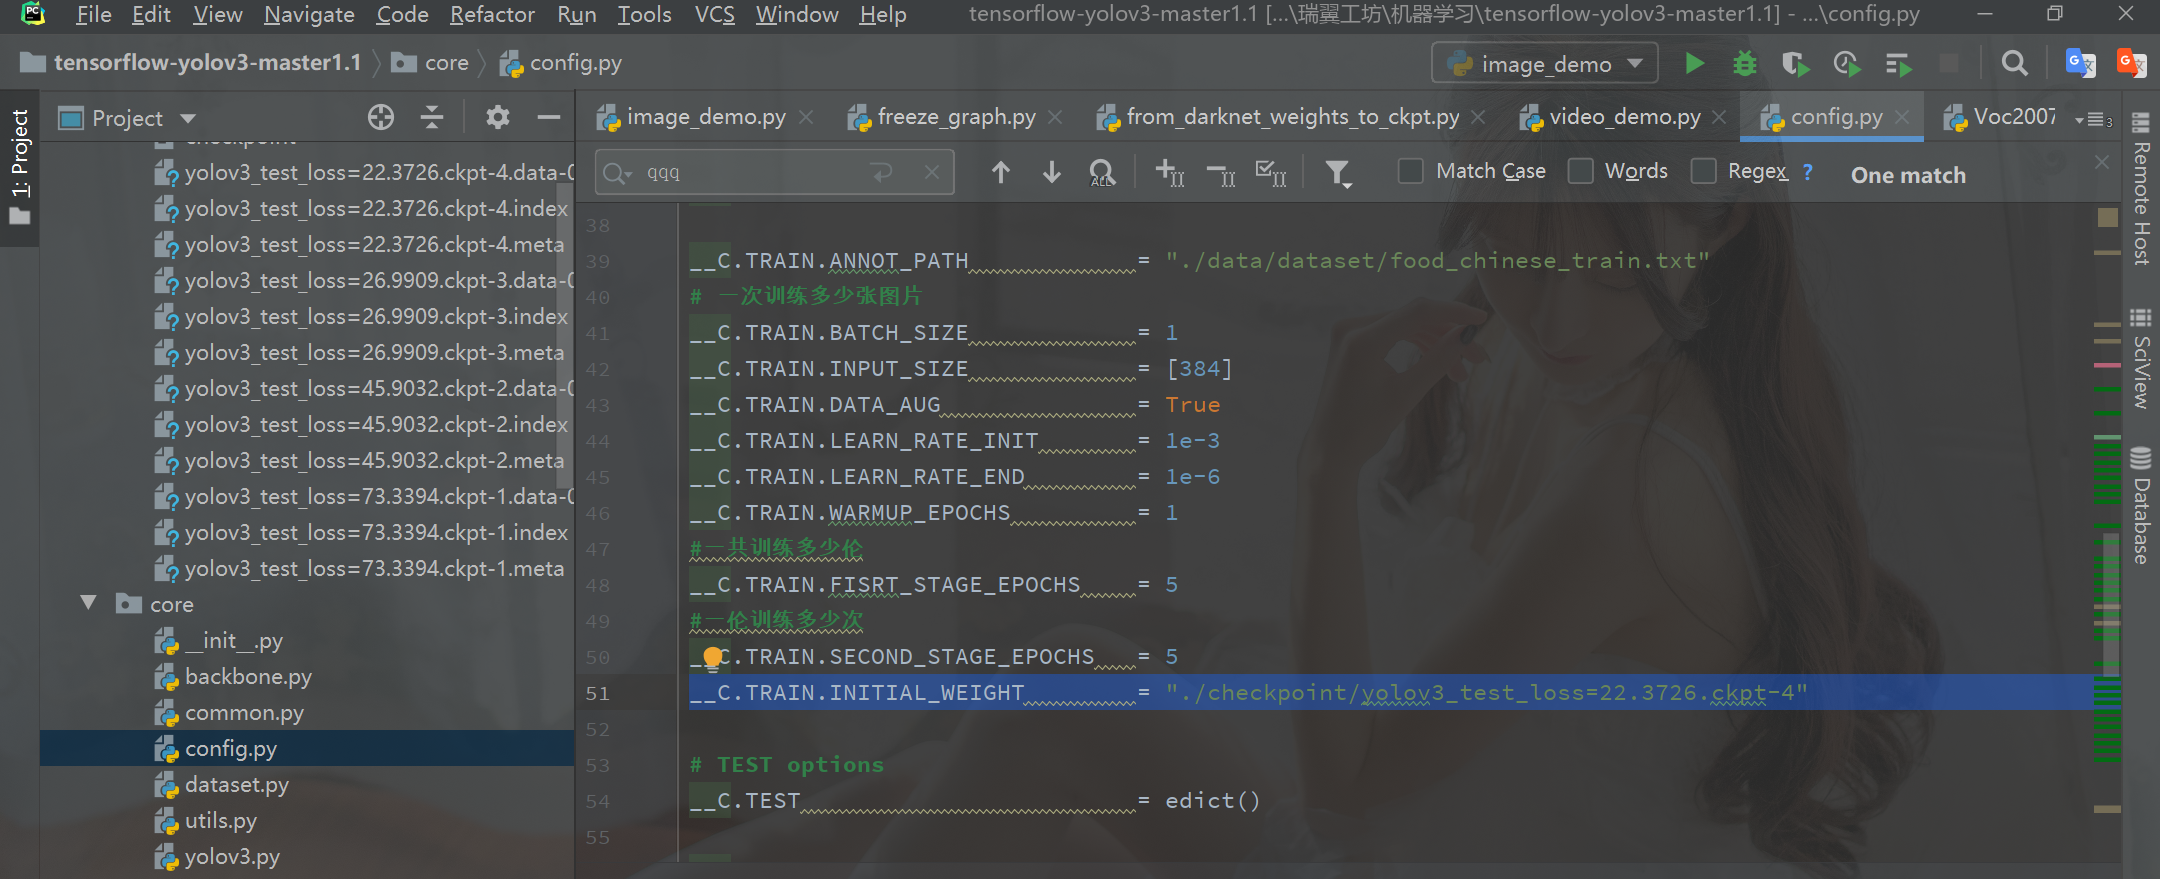Image resolution: width=2160 pixels, height=879 pixels.
Task: Enable the Words checkbox
Action: click(x=1580, y=171)
